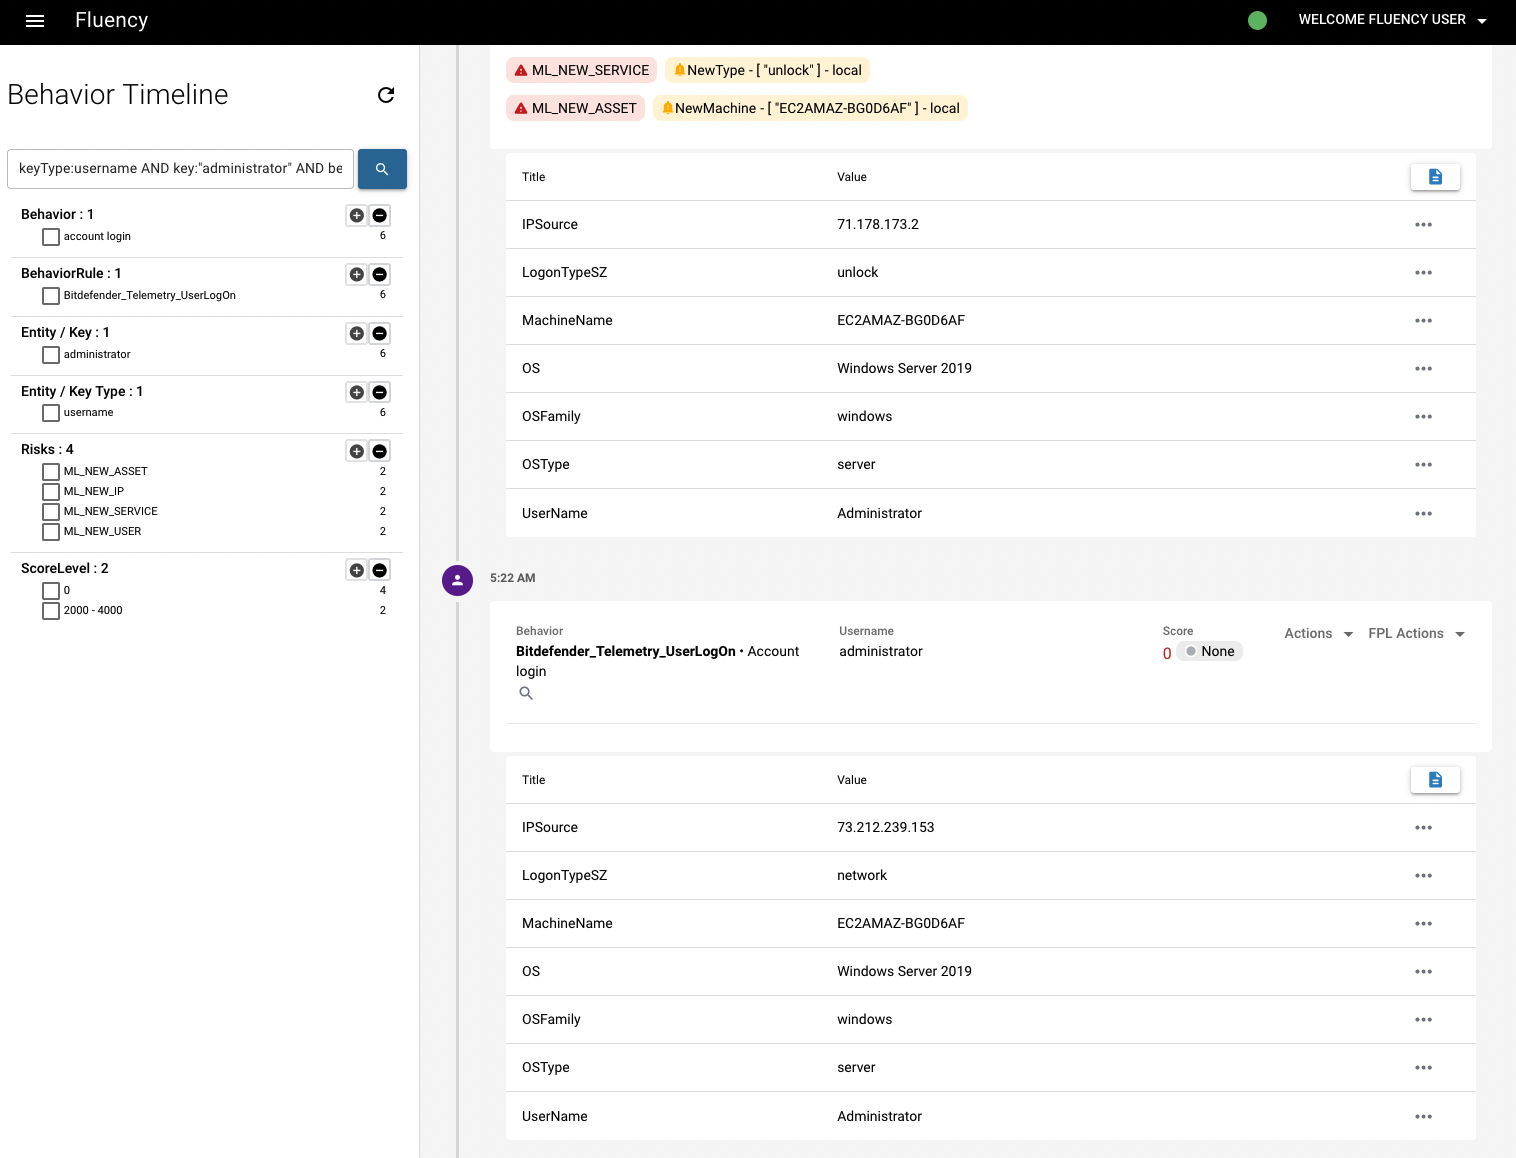Open options for second OSType row
The height and width of the screenshot is (1158, 1516).
[x=1424, y=1068]
